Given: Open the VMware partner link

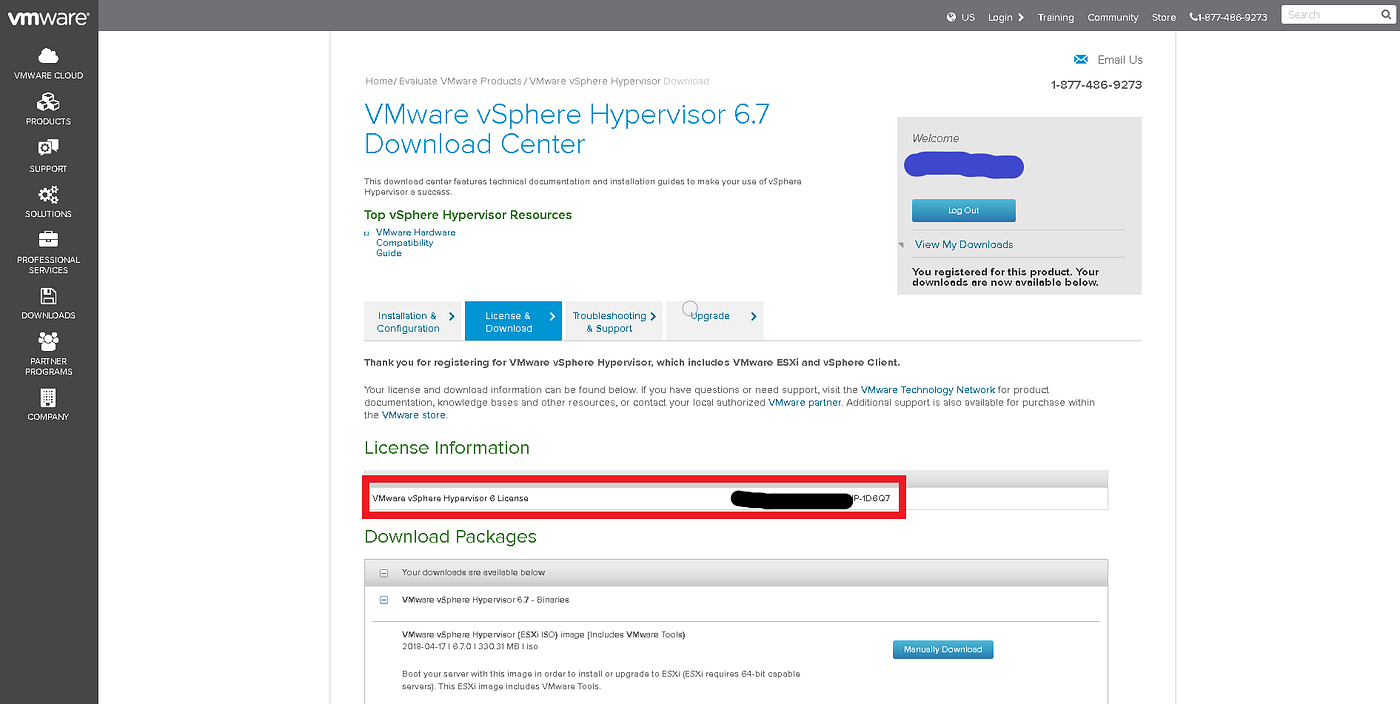Looking at the screenshot, I should [805, 402].
